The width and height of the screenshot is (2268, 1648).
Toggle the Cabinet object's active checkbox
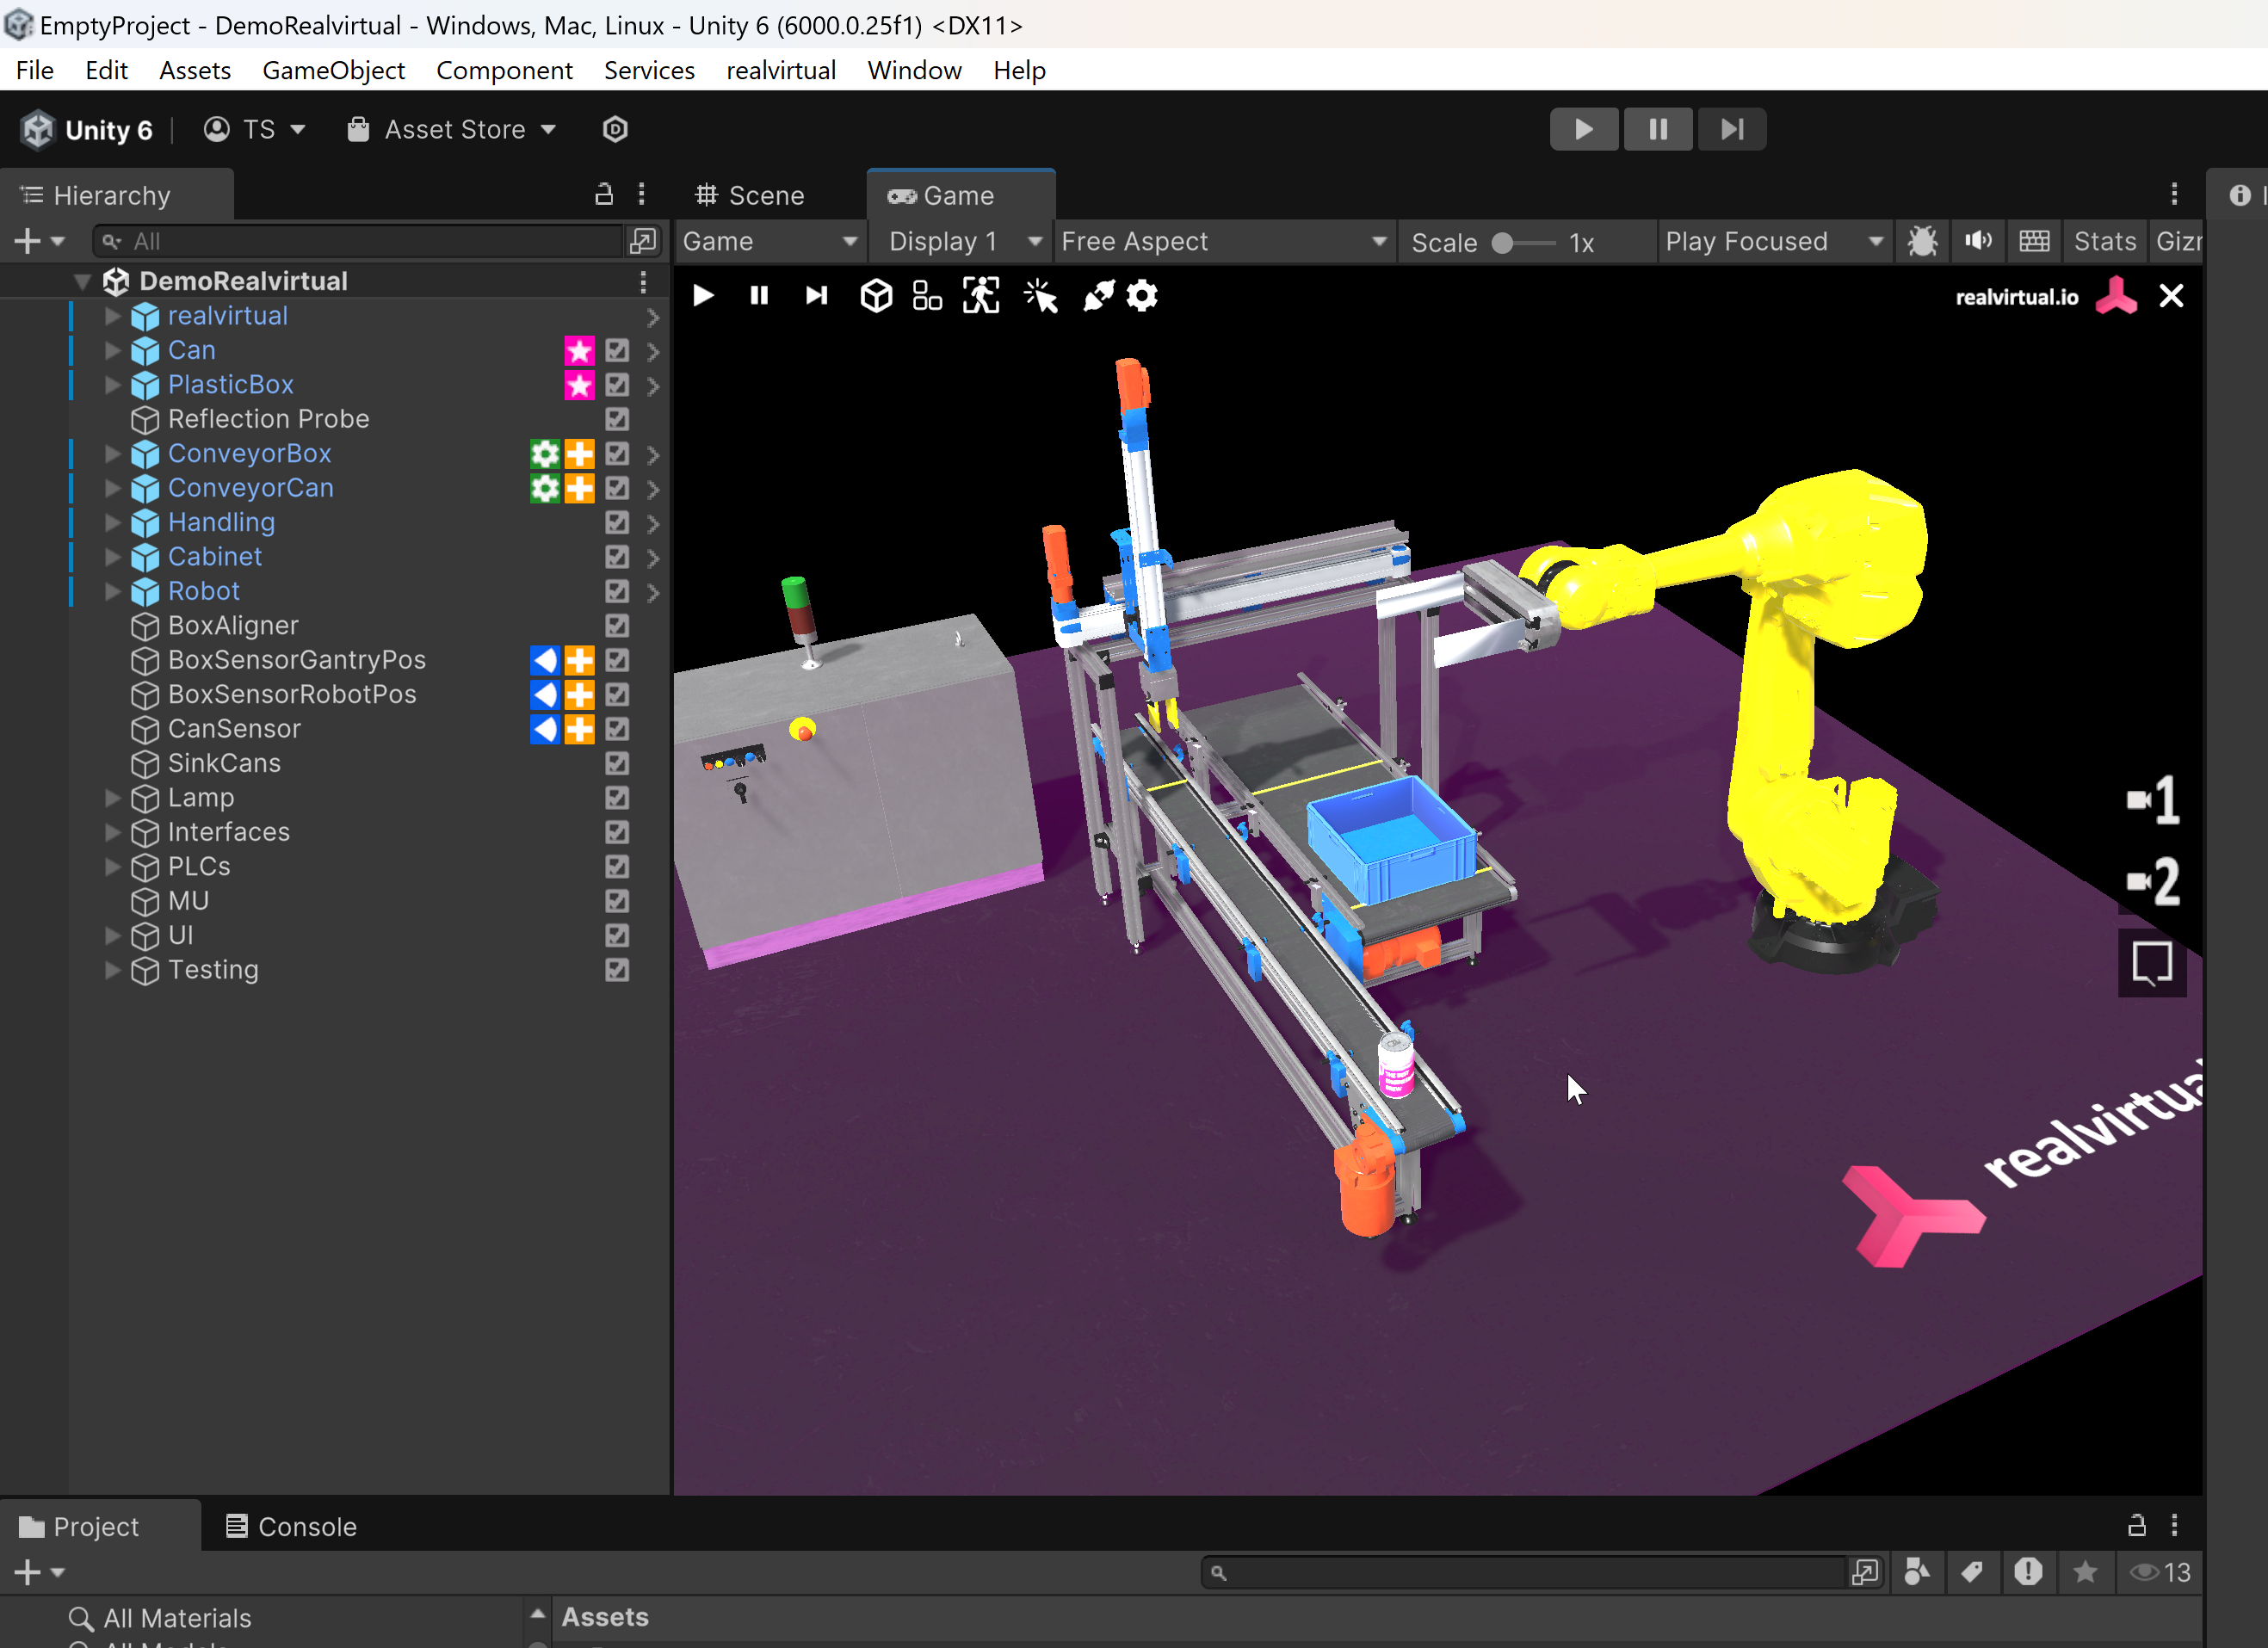(x=617, y=557)
